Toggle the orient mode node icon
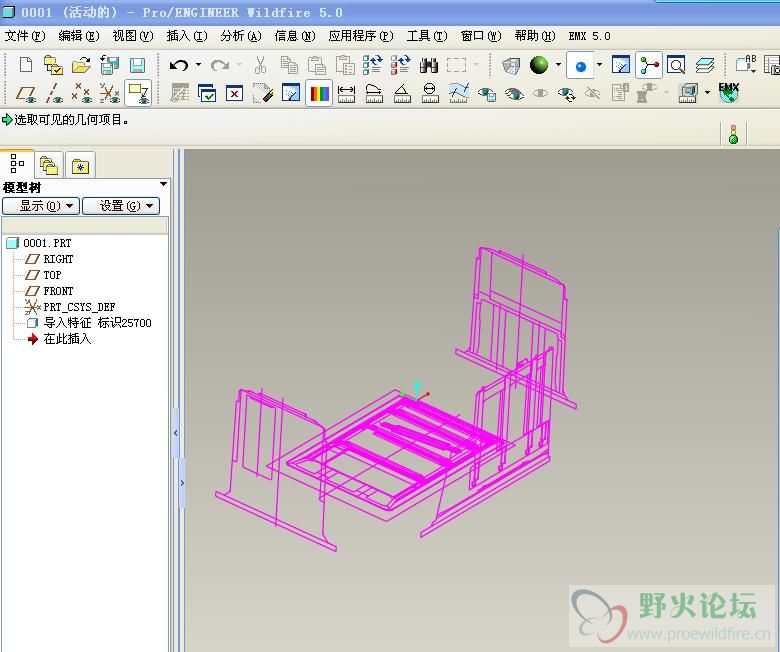This screenshot has width=780, height=652. point(649,65)
